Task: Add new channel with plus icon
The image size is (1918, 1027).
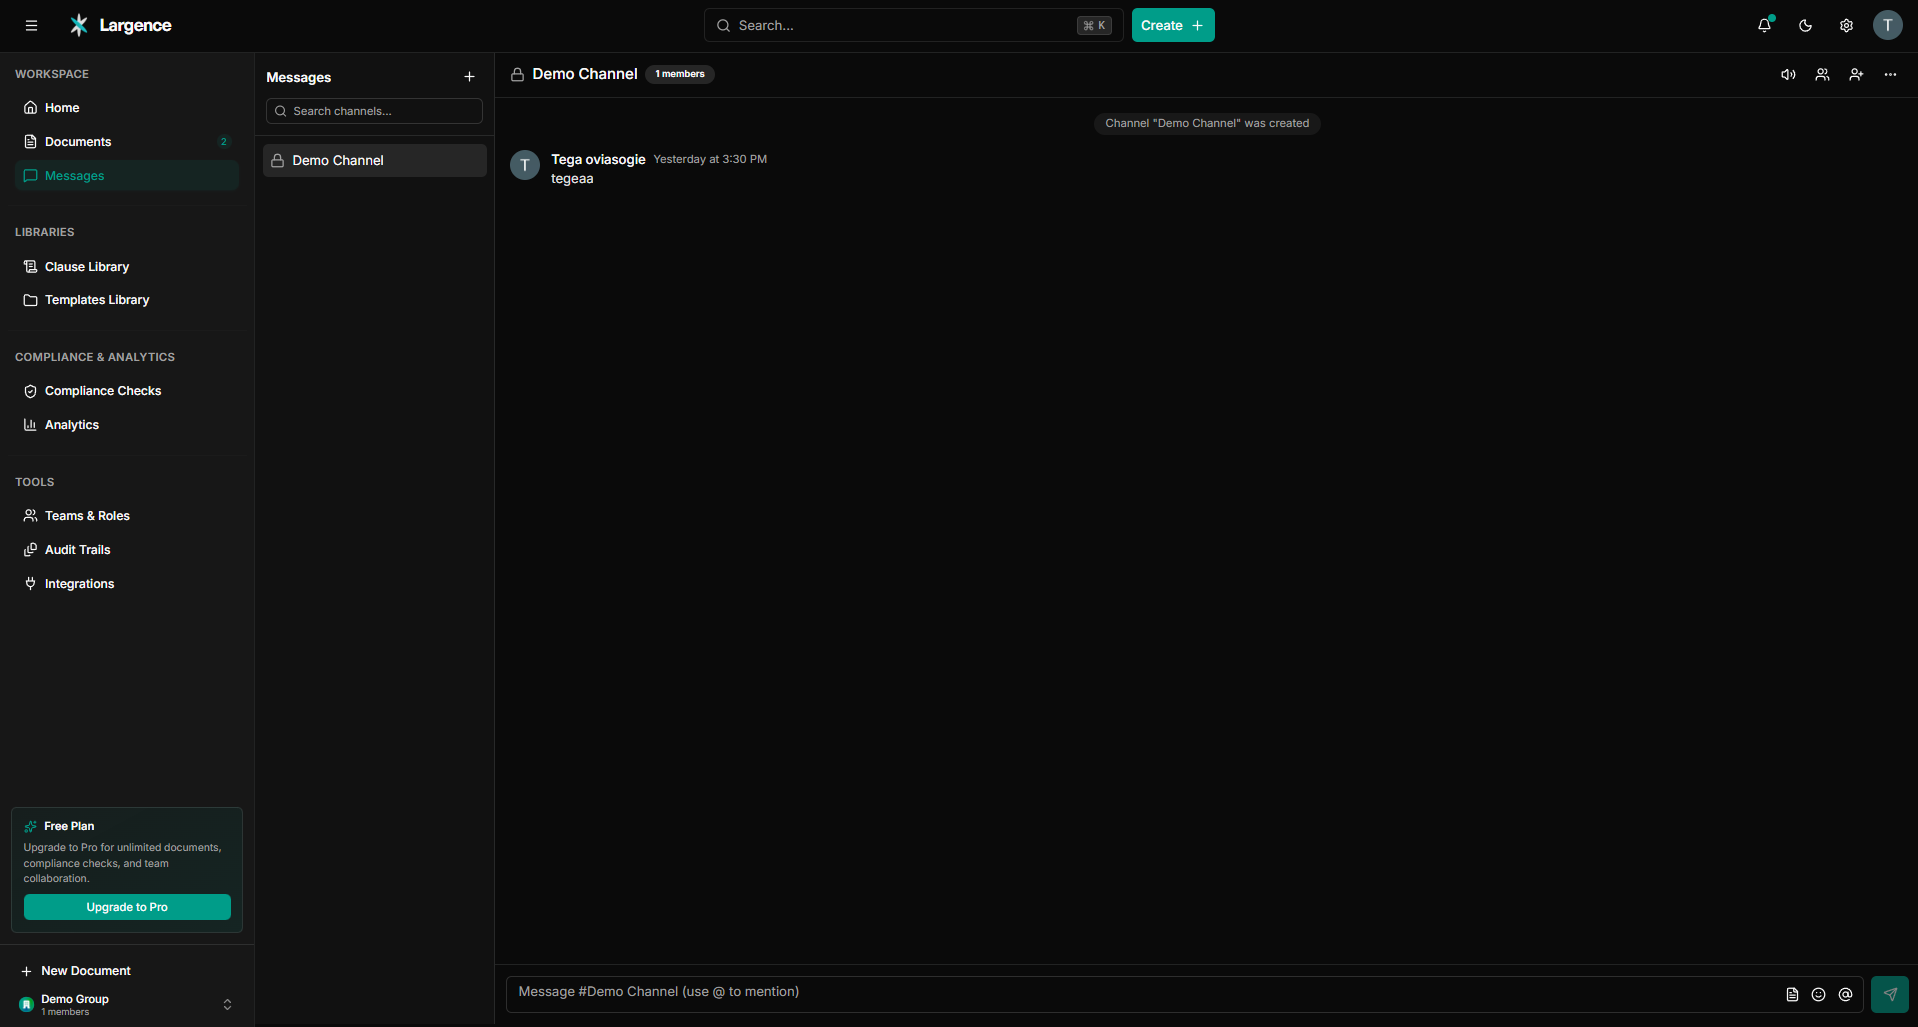Action: pyautogui.click(x=469, y=77)
